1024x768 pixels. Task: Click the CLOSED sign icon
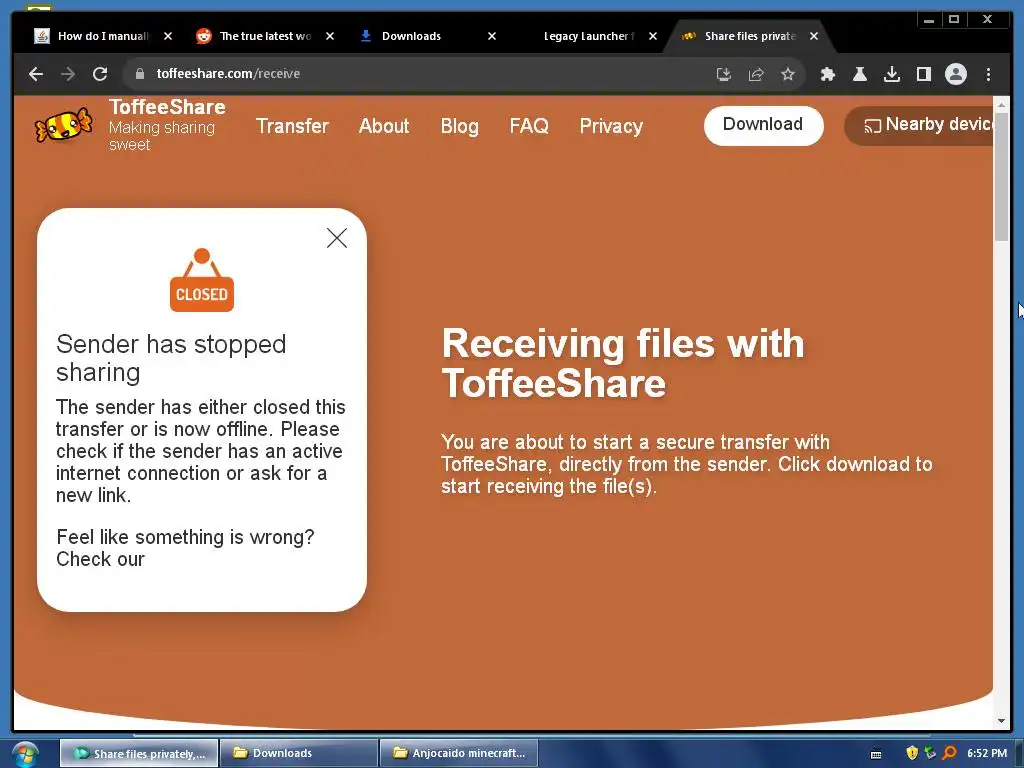(x=202, y=280)
